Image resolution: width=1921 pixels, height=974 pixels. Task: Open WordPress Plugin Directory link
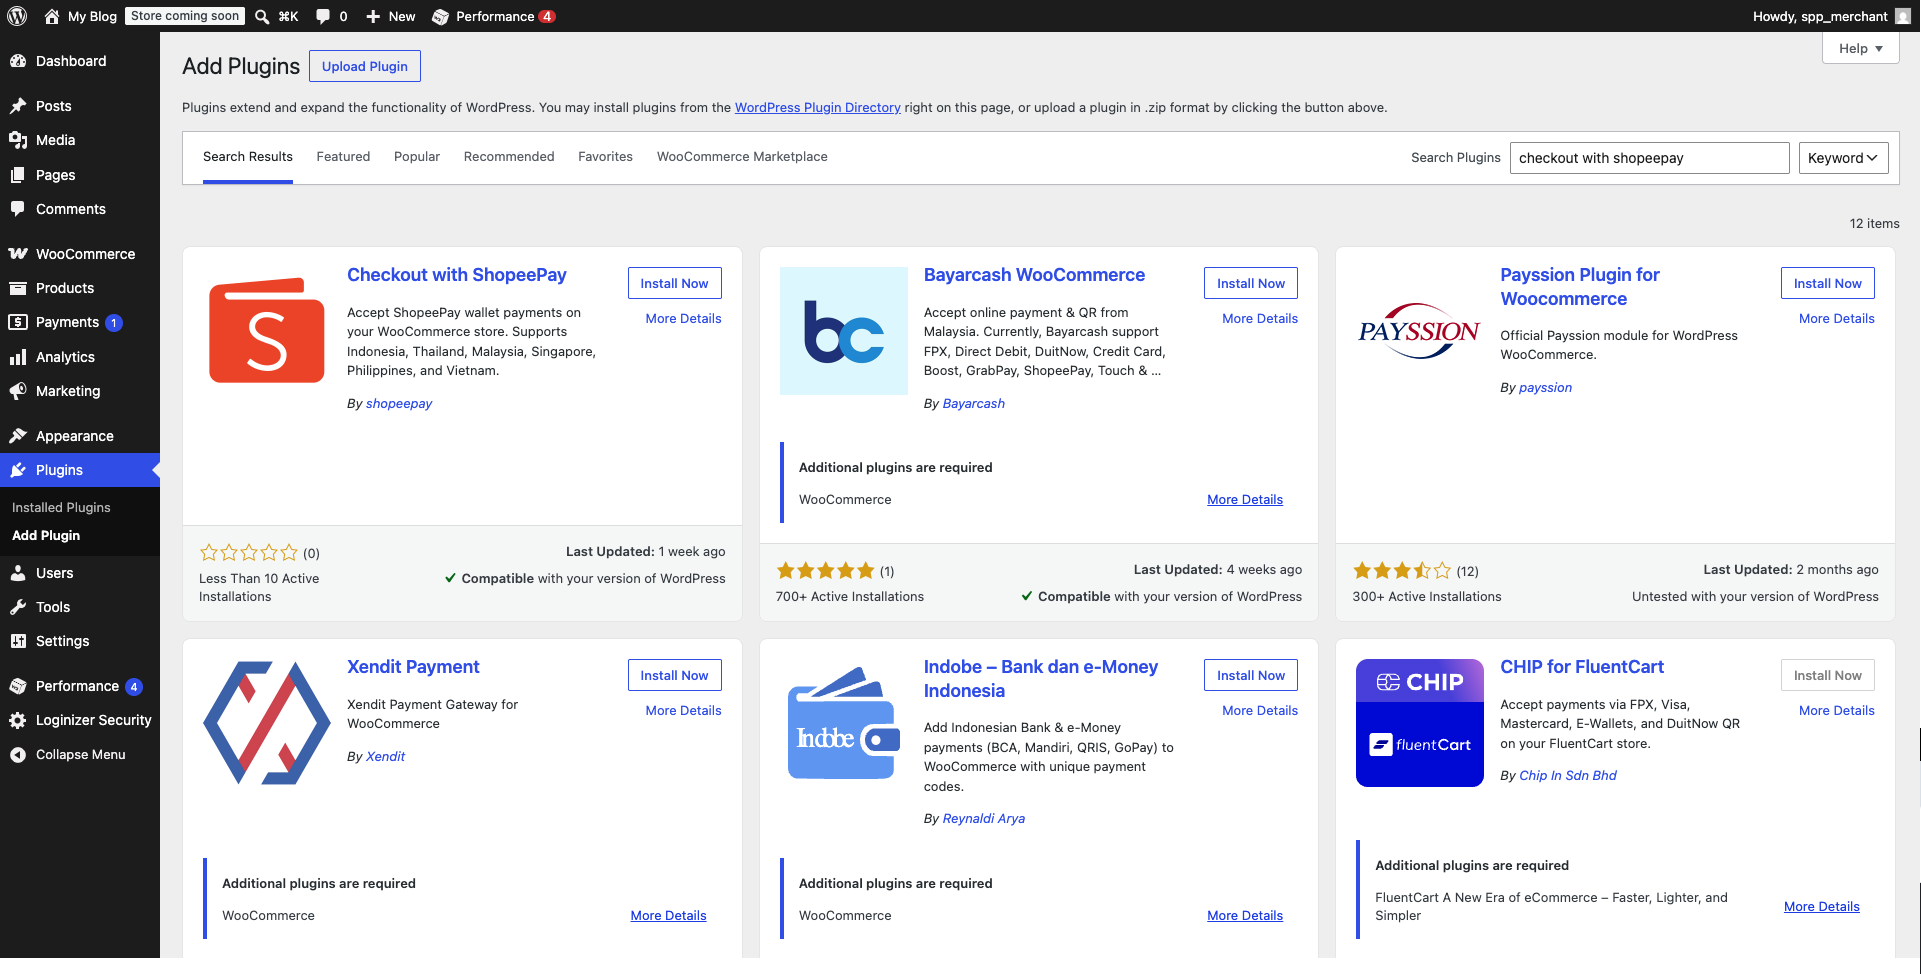[x=818, y=107]
